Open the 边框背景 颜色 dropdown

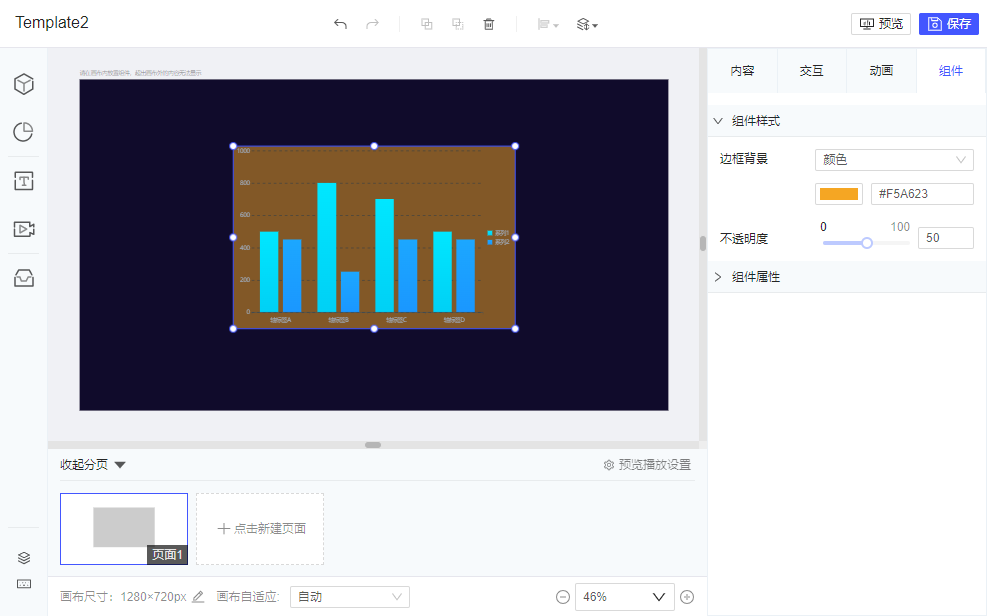pos(894,160)
